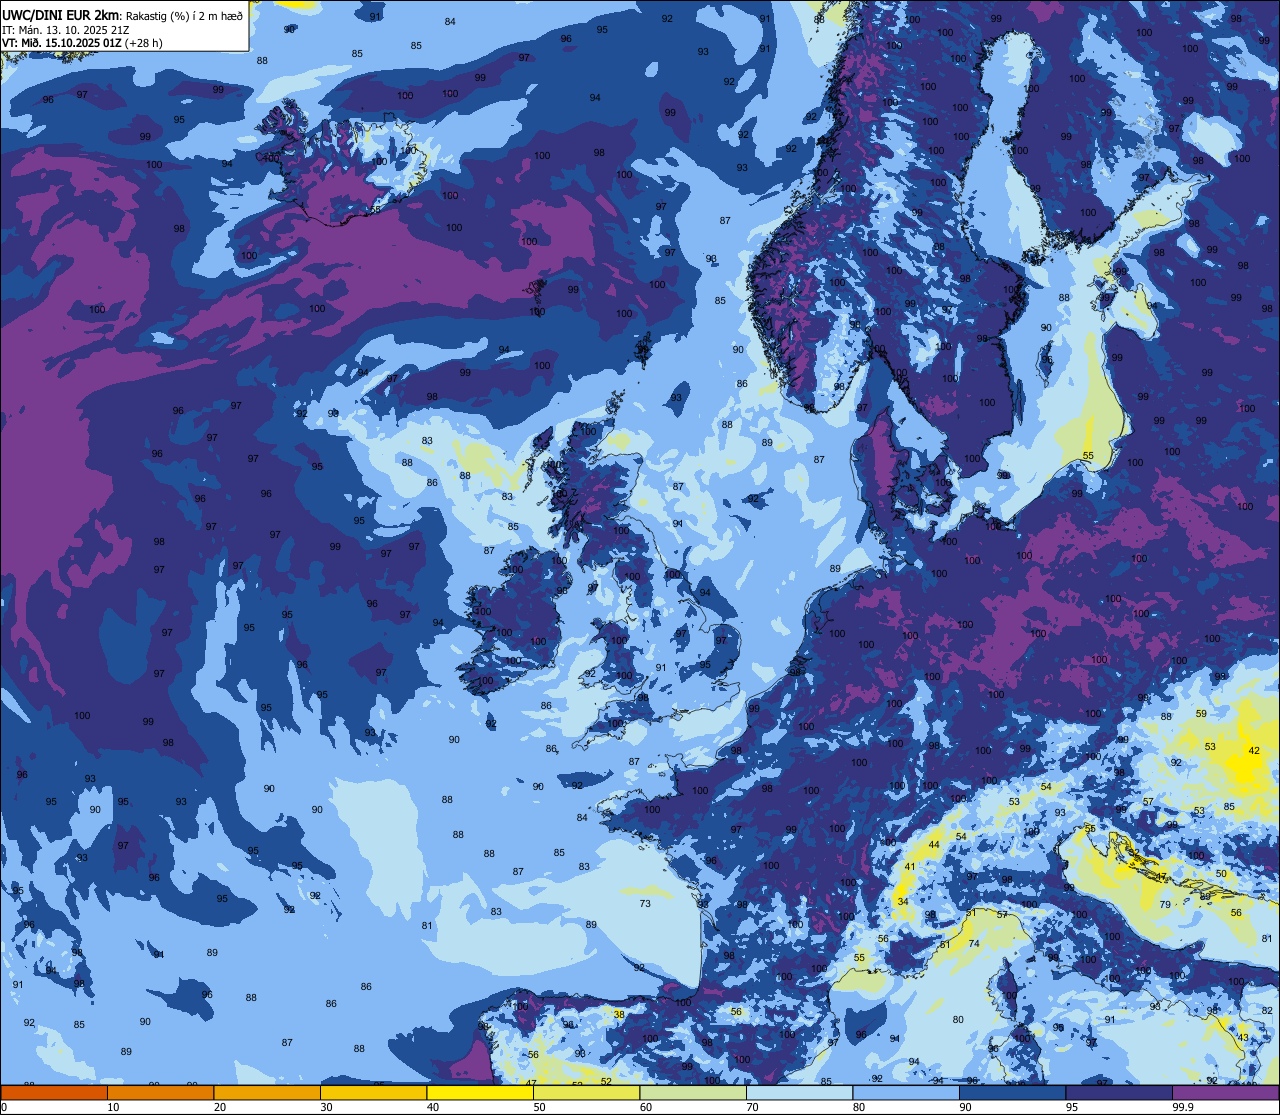Click the 0–10 dark orange legend swatch
This screenshot has height=1115, width=1280.
tap(54, 1092)
